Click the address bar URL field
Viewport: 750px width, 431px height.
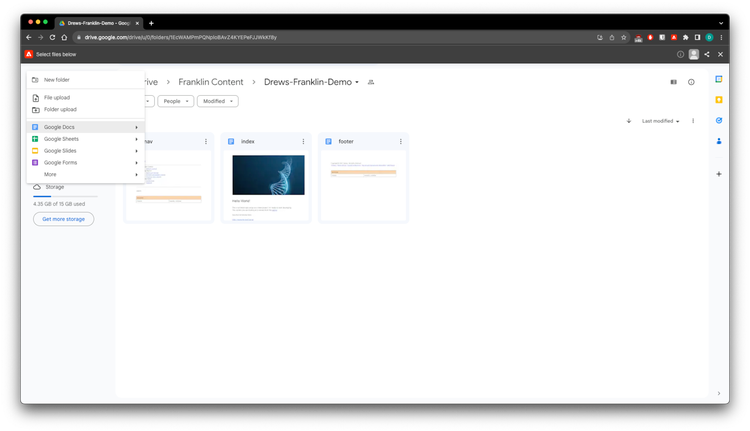(335, 37)
